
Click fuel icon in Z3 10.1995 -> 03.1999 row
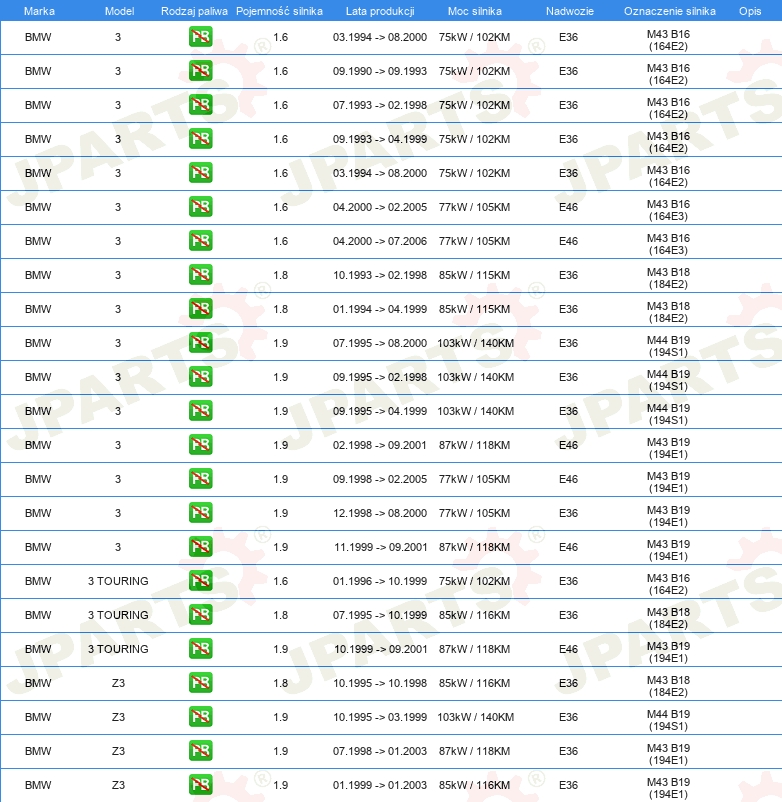200,717
